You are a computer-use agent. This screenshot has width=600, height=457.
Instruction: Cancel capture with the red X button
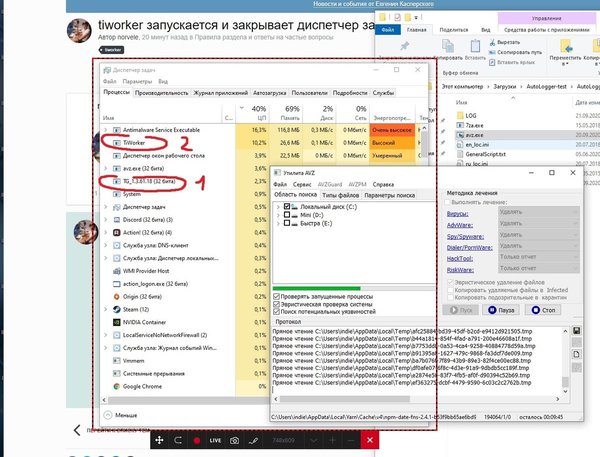(x=370, y=440)
